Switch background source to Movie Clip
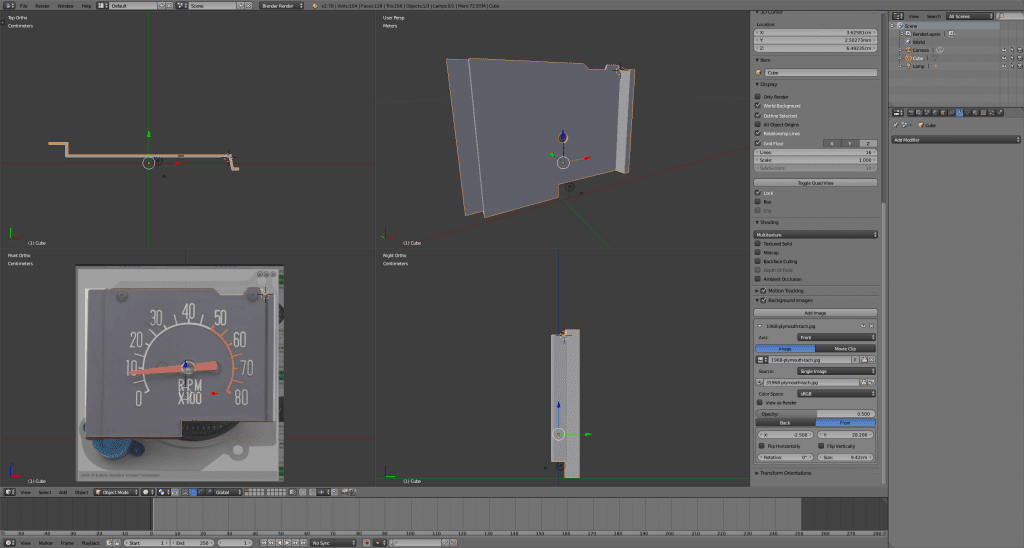 tap(845, 349)
